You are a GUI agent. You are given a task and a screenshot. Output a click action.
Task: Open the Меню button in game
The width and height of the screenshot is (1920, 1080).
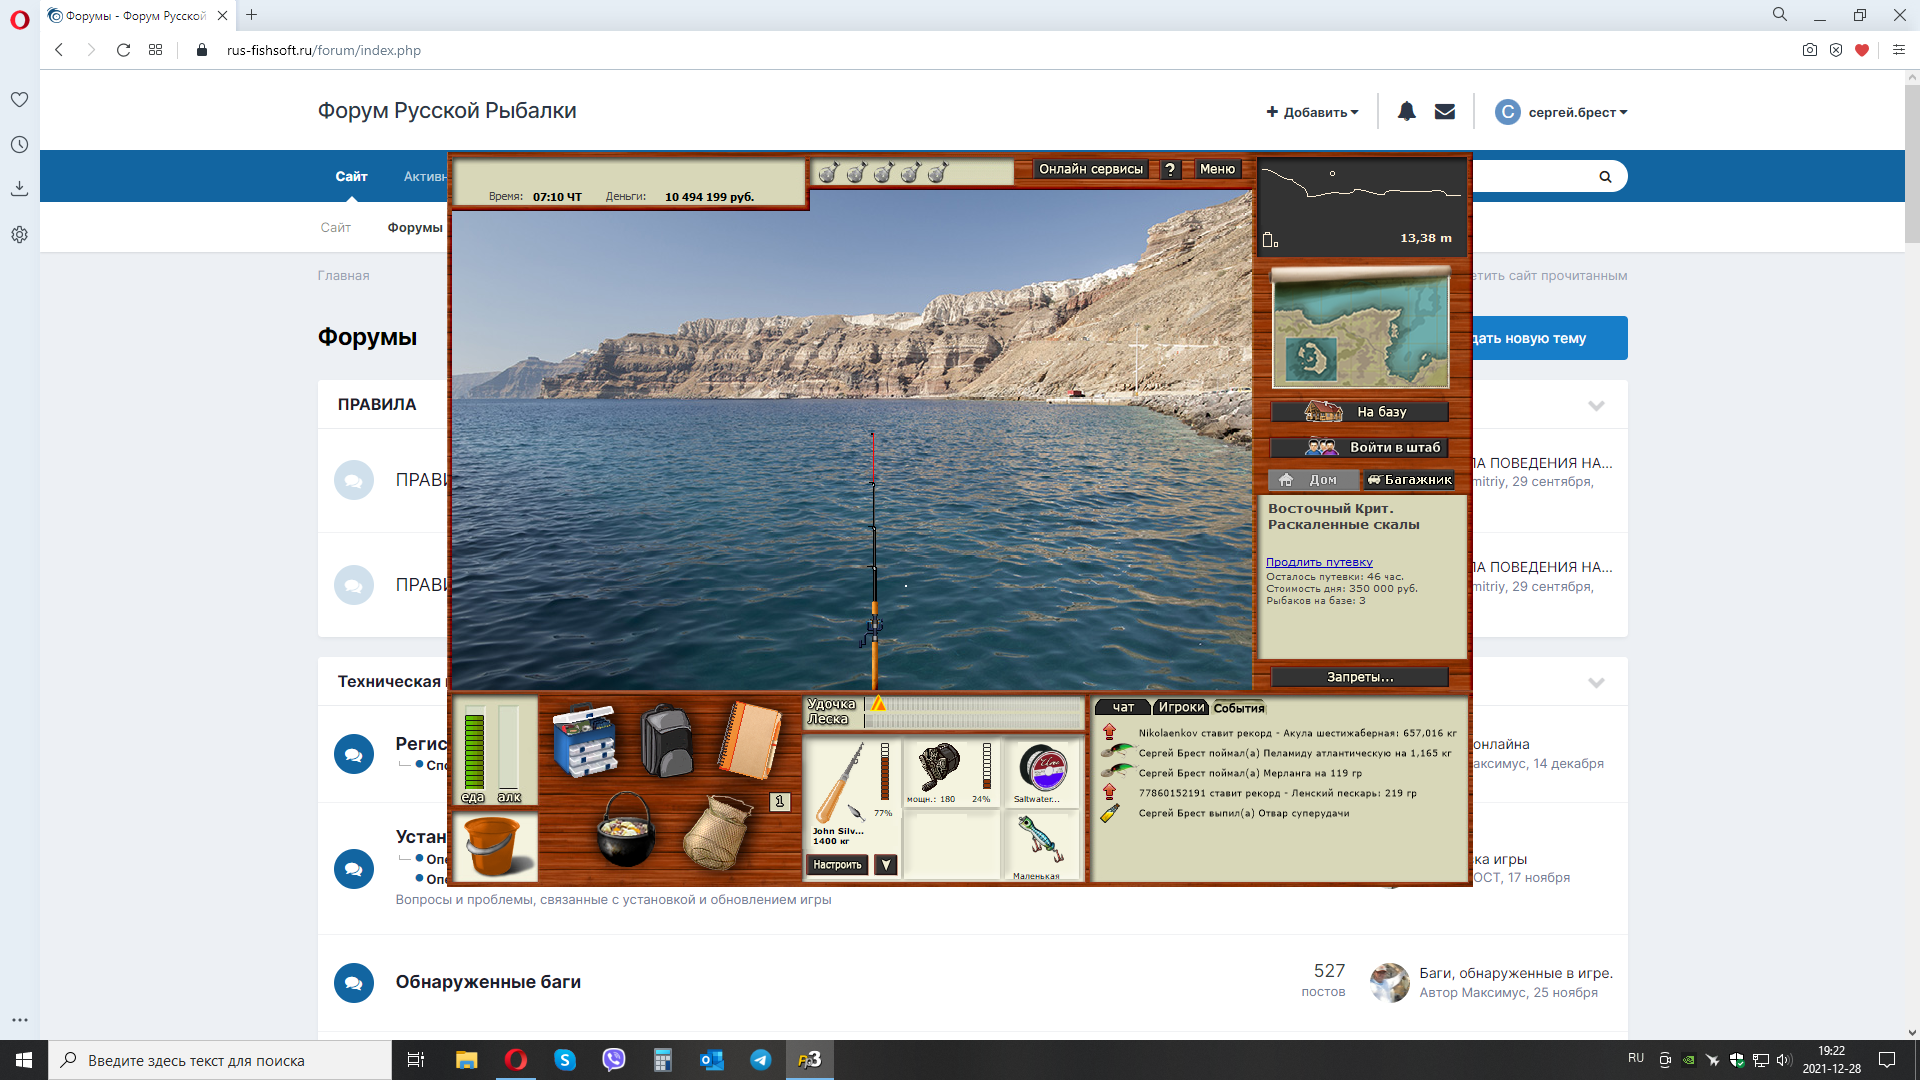pos(1217,170)
